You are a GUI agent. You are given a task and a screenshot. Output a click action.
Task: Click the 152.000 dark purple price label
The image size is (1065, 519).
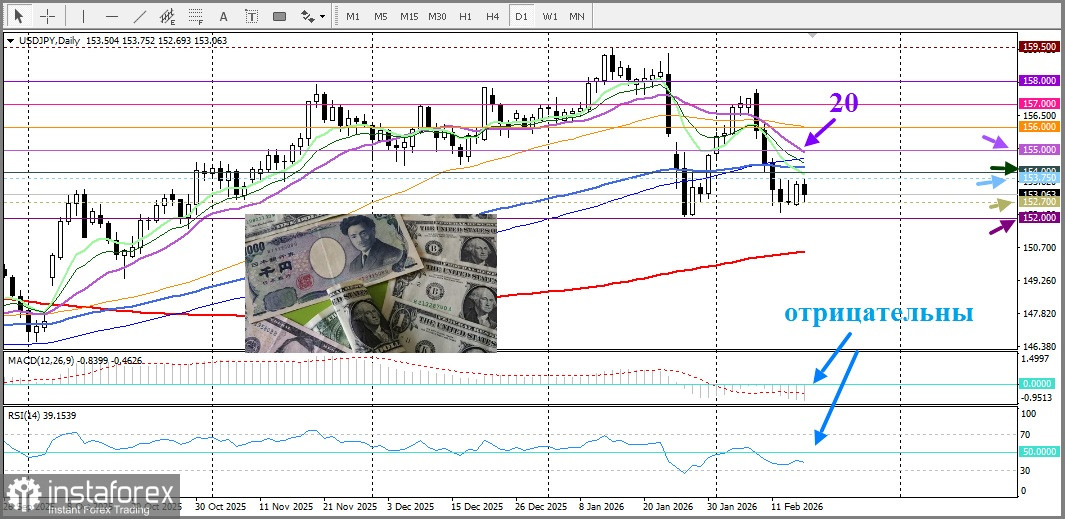[x=1039, y=217]
